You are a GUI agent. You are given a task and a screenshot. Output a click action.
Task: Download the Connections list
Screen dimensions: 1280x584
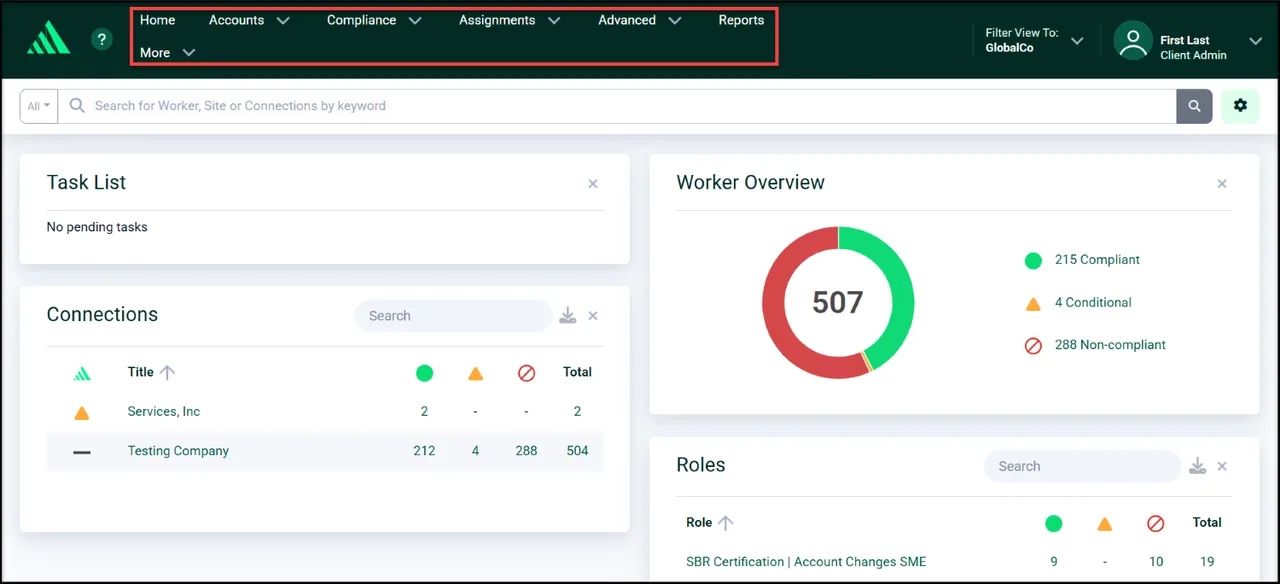coord(568,316)
